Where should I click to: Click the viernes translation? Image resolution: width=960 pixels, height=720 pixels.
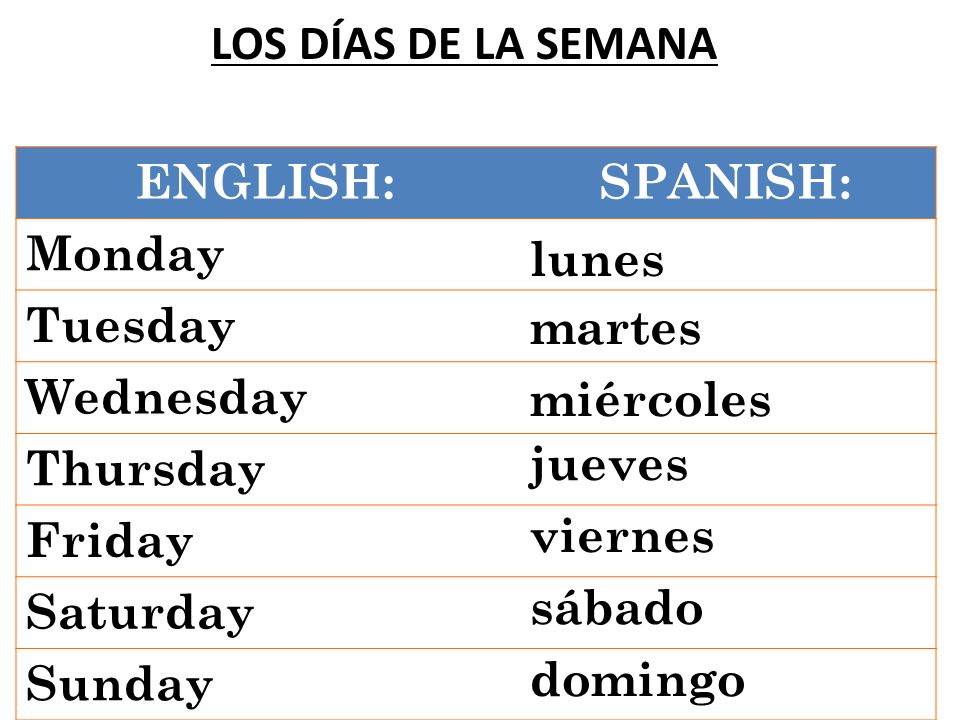[622, 536]
